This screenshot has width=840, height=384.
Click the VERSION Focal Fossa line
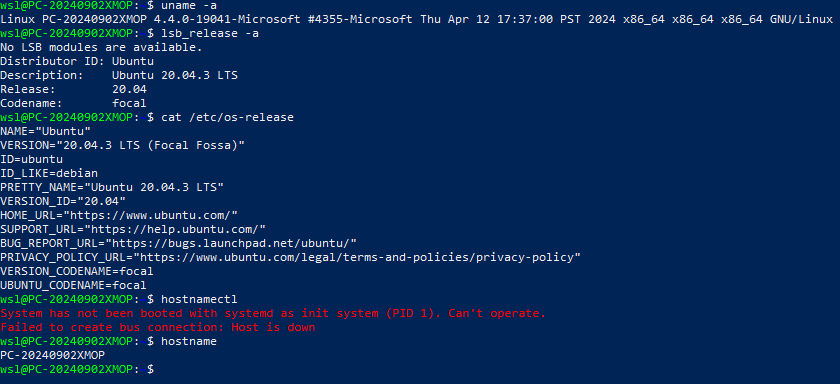[x=123, y=145]
